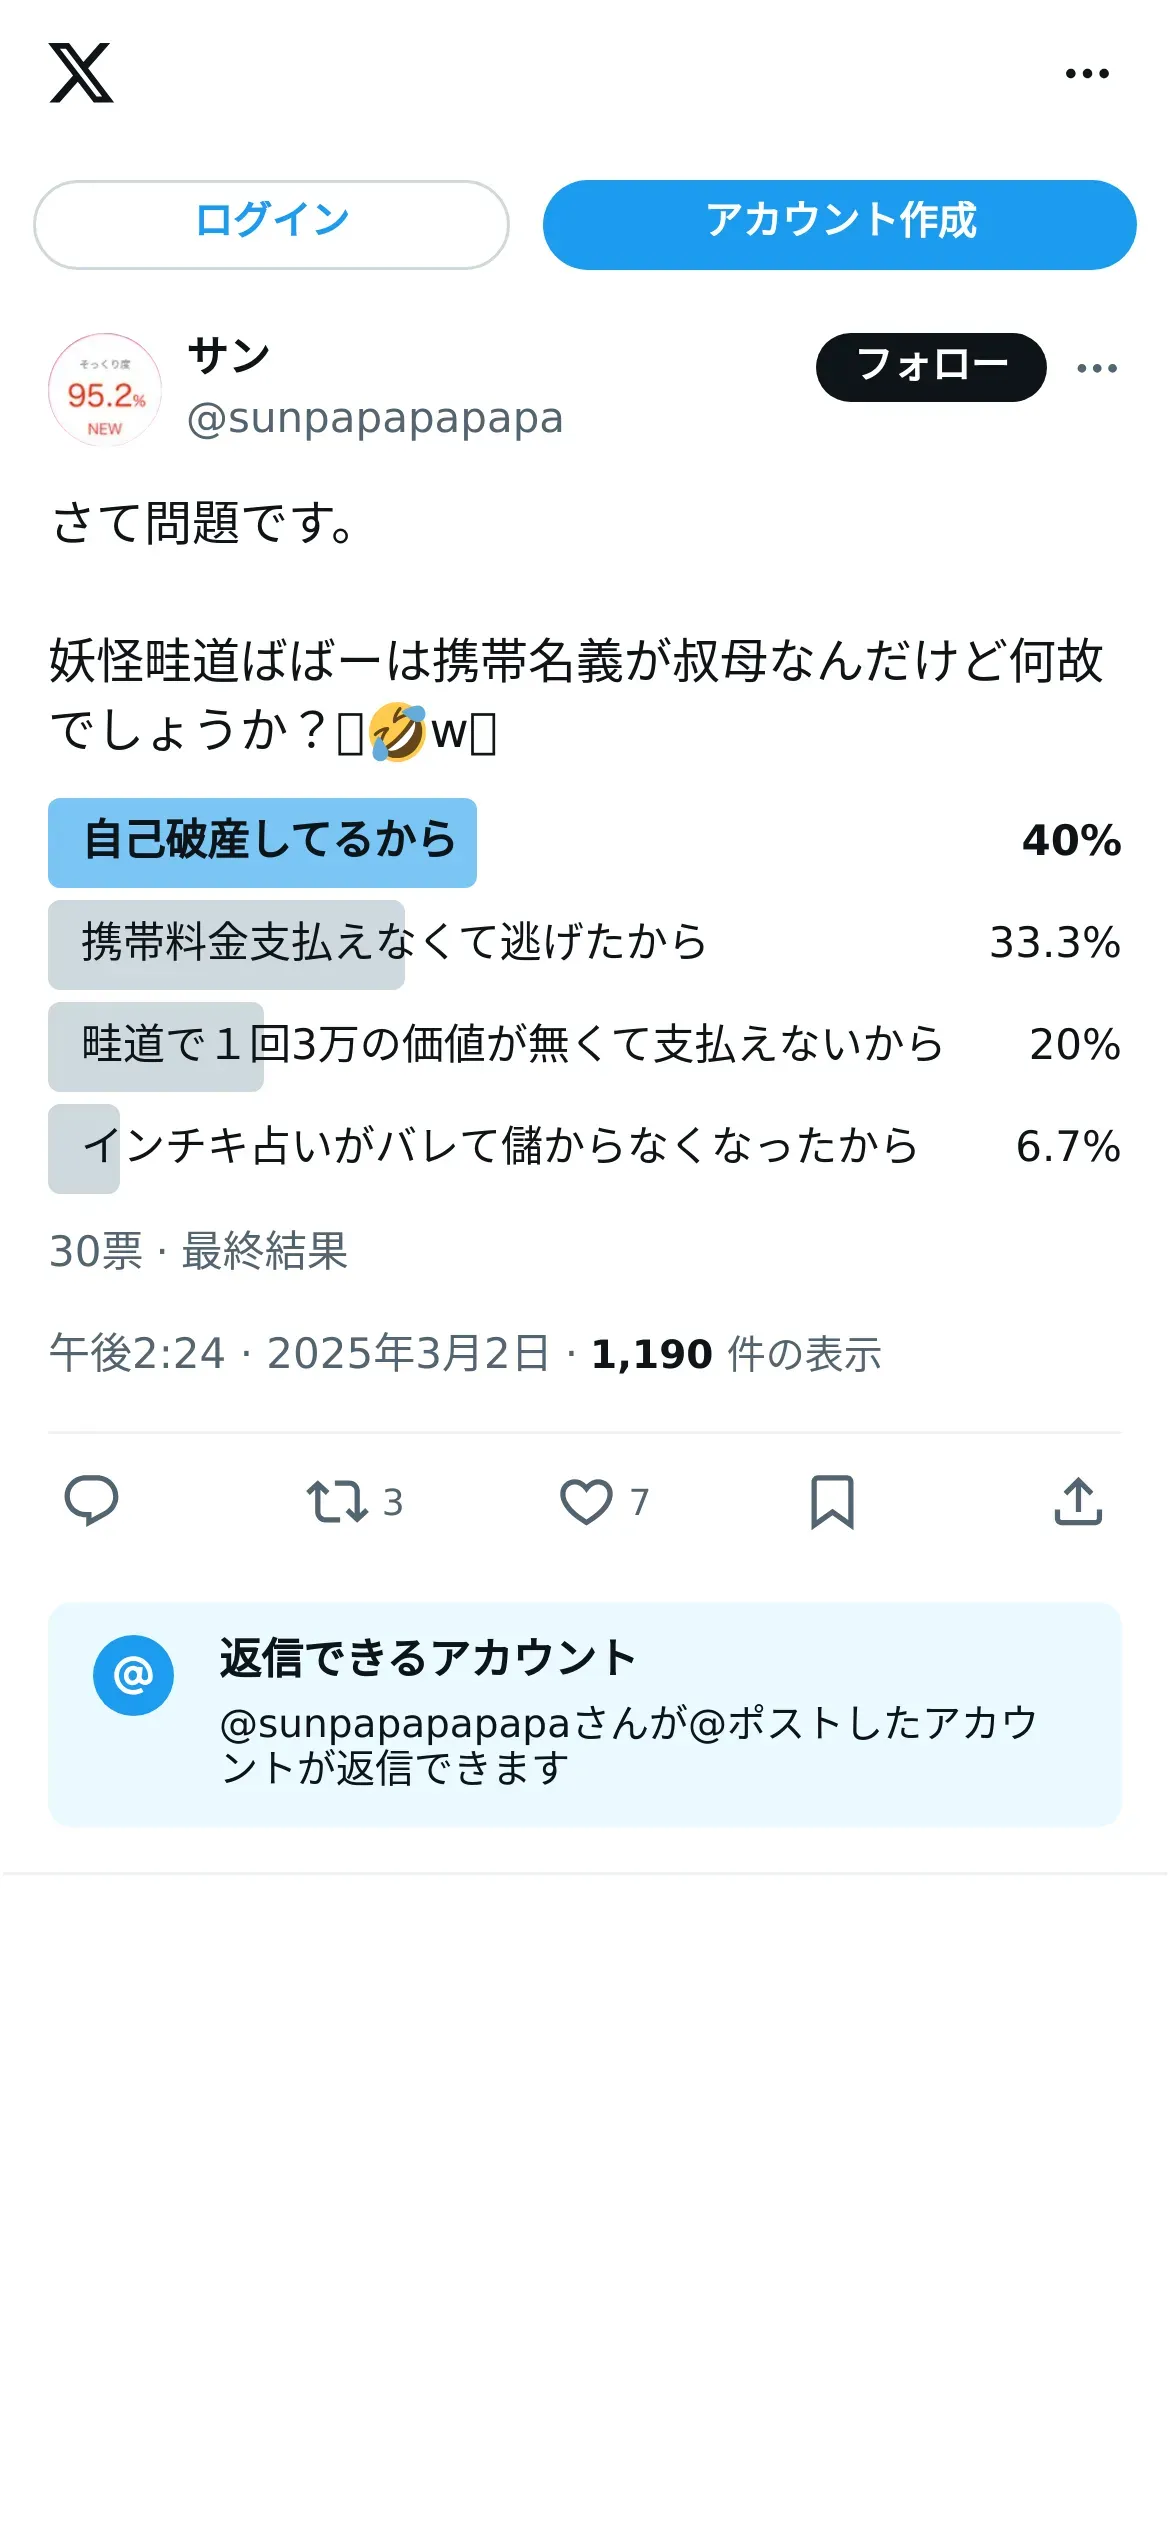The height and width of the screenshot is (2532, 1170).
Task: Select the 畦道で１回3万の価値が無くて poll option
Action: tap(584, 1046)
